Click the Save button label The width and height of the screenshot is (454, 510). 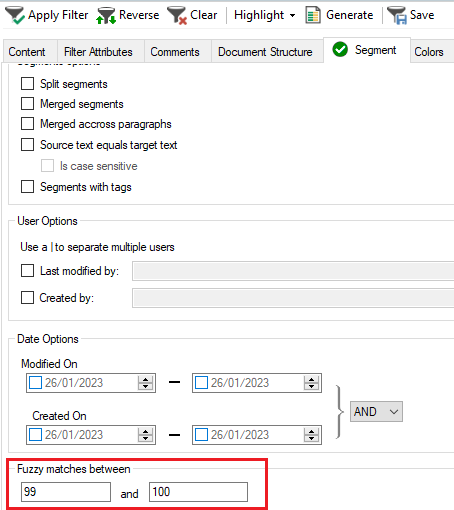[422, 15]
